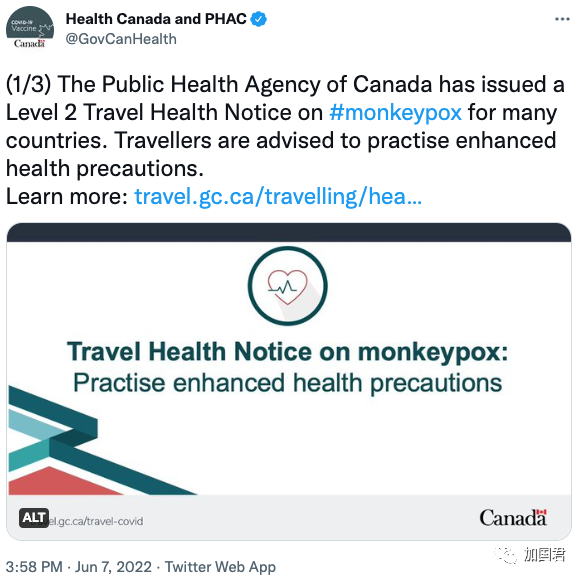Open the #monkeypox hashtag link
Image resolution: width=584 pixels, height=580 pixels.
point(396,112)
